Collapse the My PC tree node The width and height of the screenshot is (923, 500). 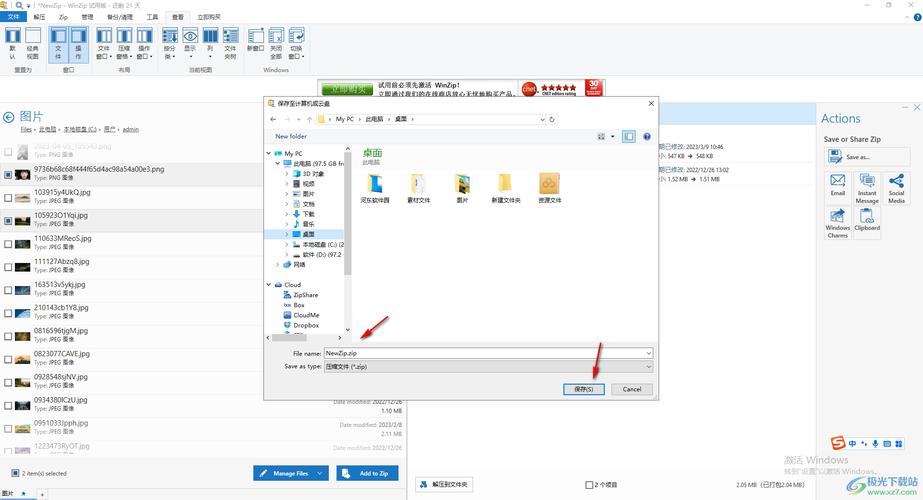[269, 153]
